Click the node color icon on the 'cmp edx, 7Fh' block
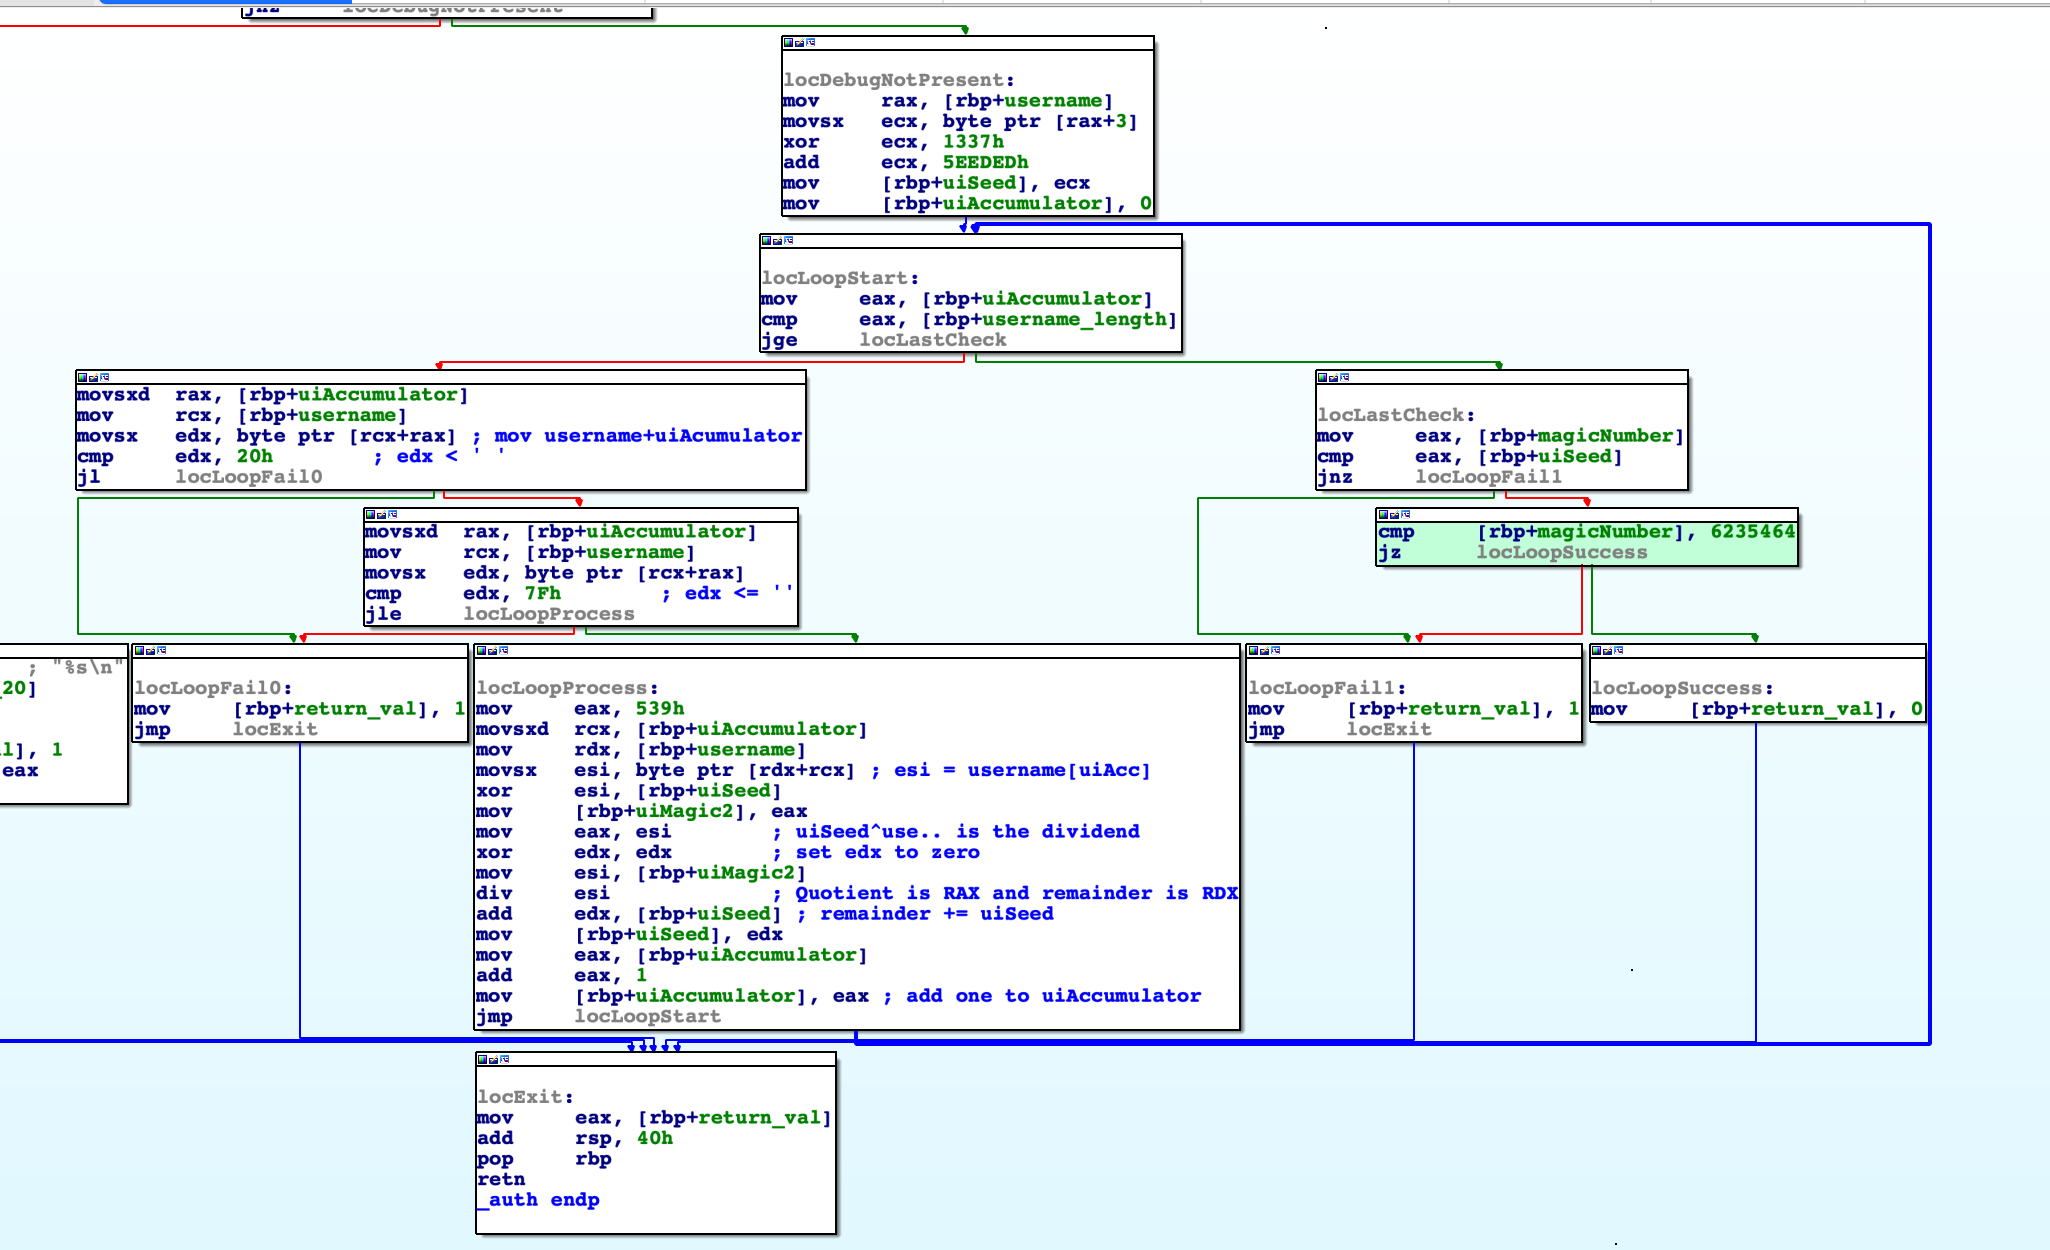The height and width of the screenshot is (1250, 2050). coord(370,515)
